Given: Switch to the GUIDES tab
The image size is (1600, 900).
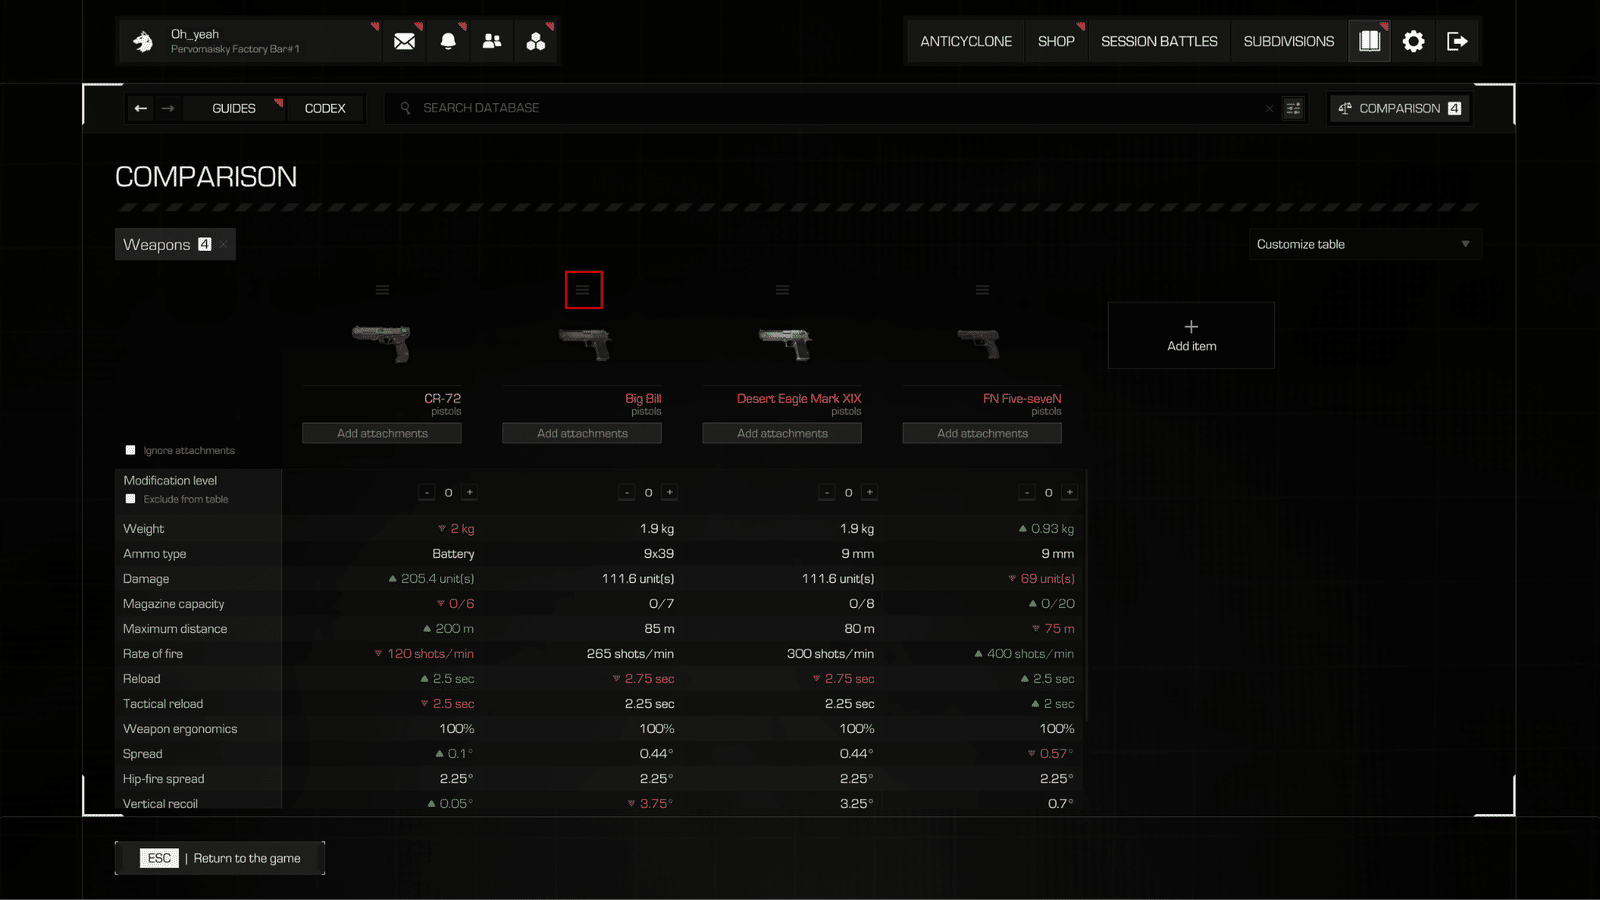Looking at the screenshot, I should [234, 108].
